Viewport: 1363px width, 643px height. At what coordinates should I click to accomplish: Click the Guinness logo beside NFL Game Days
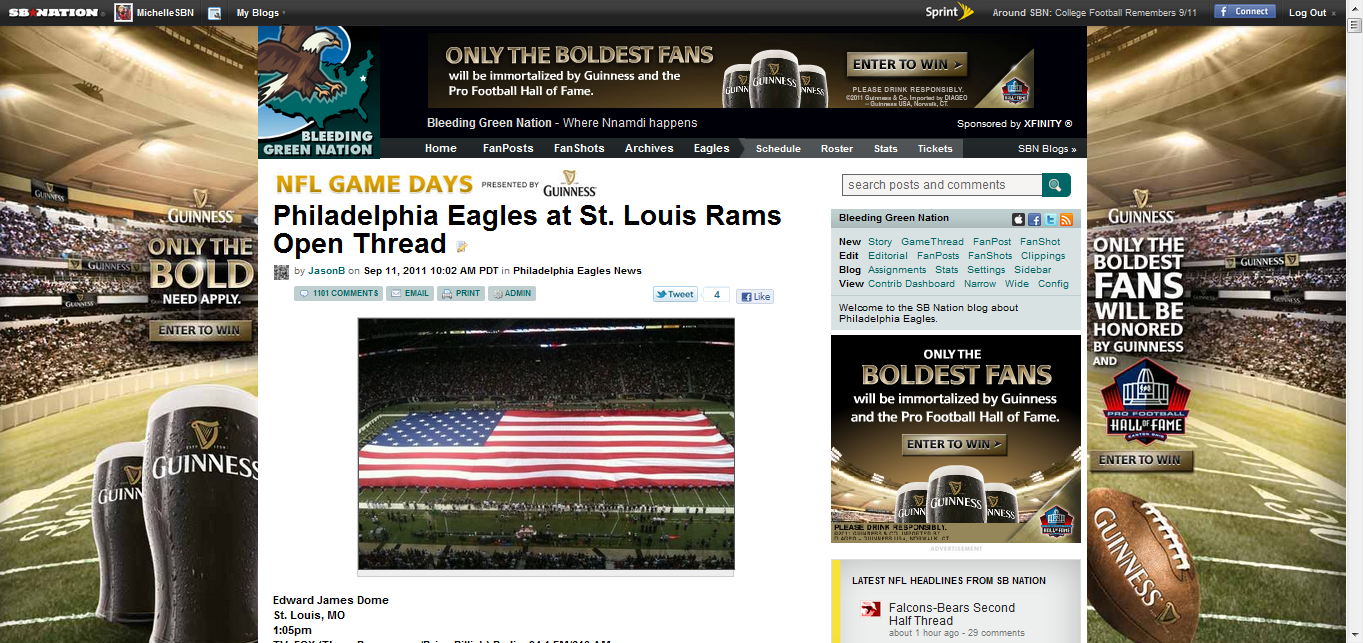pyautogui.click(x=570, y=184)
